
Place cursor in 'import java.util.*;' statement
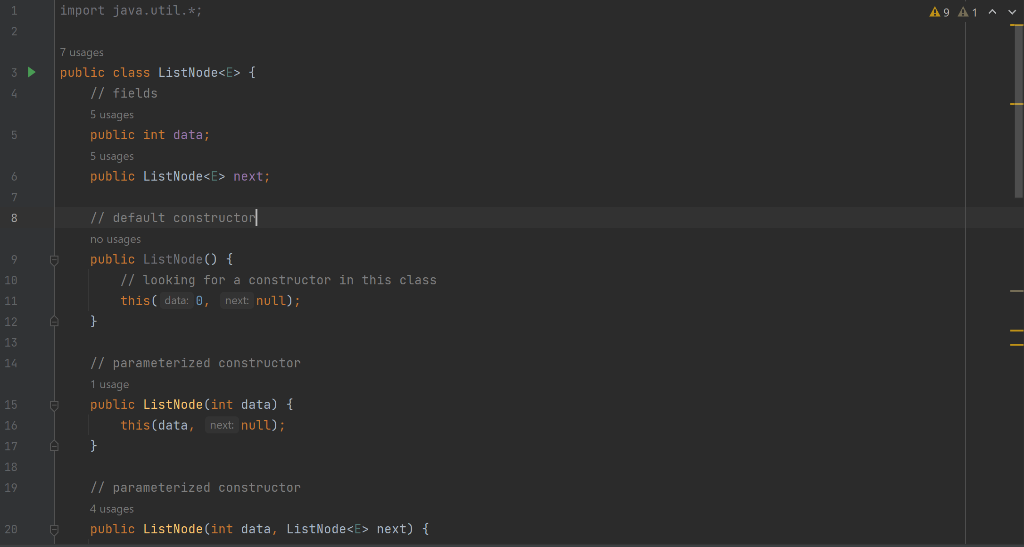tap(131, 10)
